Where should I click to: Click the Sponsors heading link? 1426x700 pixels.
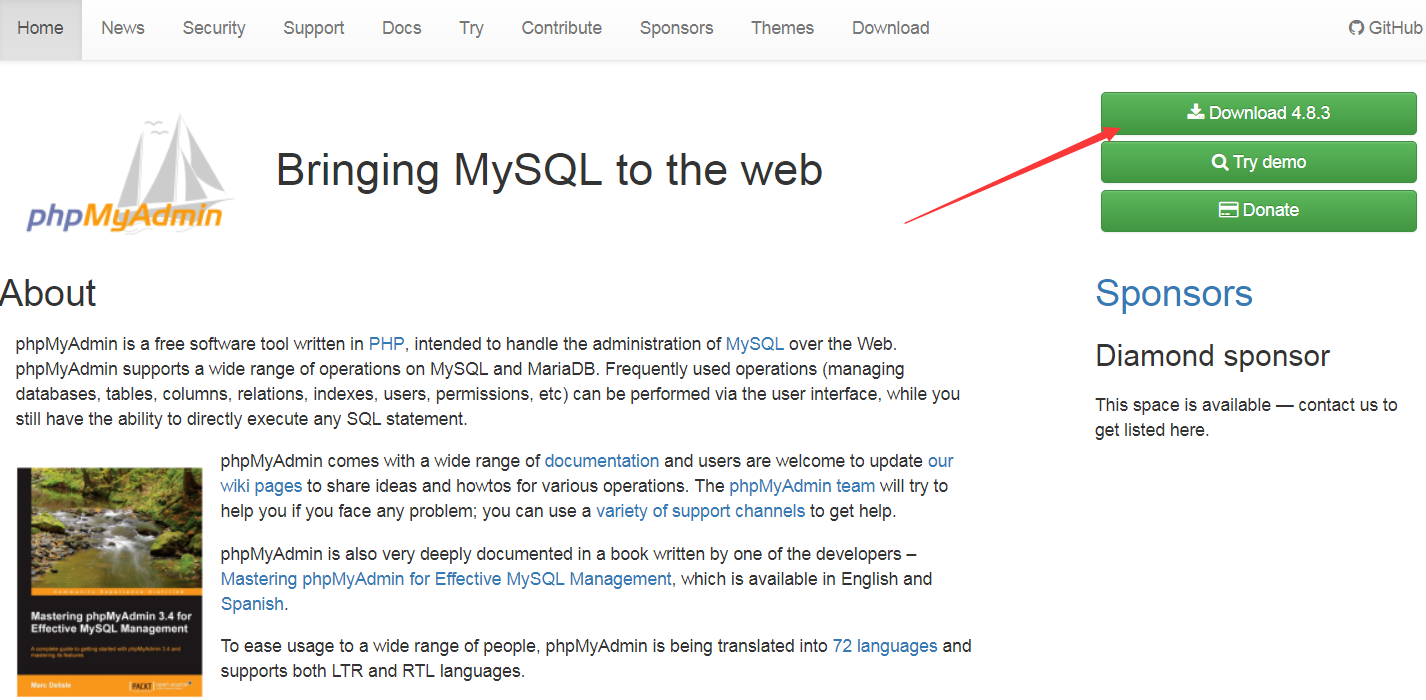pyautogui.click(x=1174, y=293)
